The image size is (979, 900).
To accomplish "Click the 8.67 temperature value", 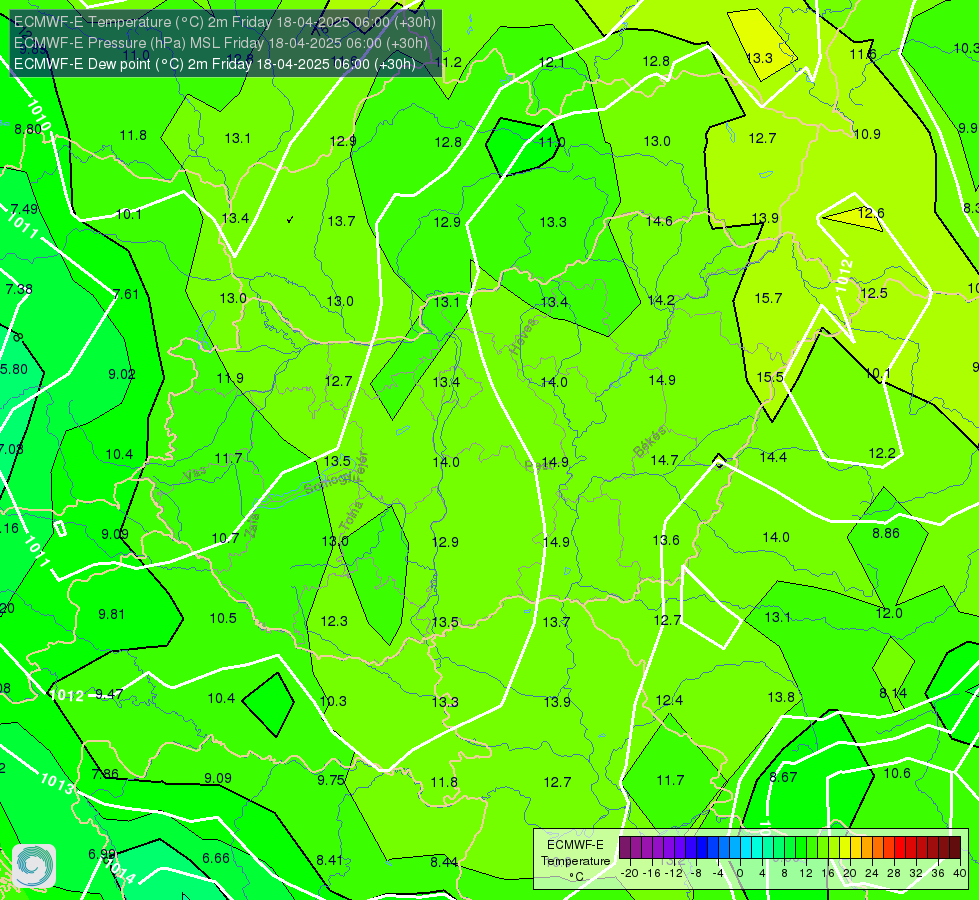I will pos(783,777).
